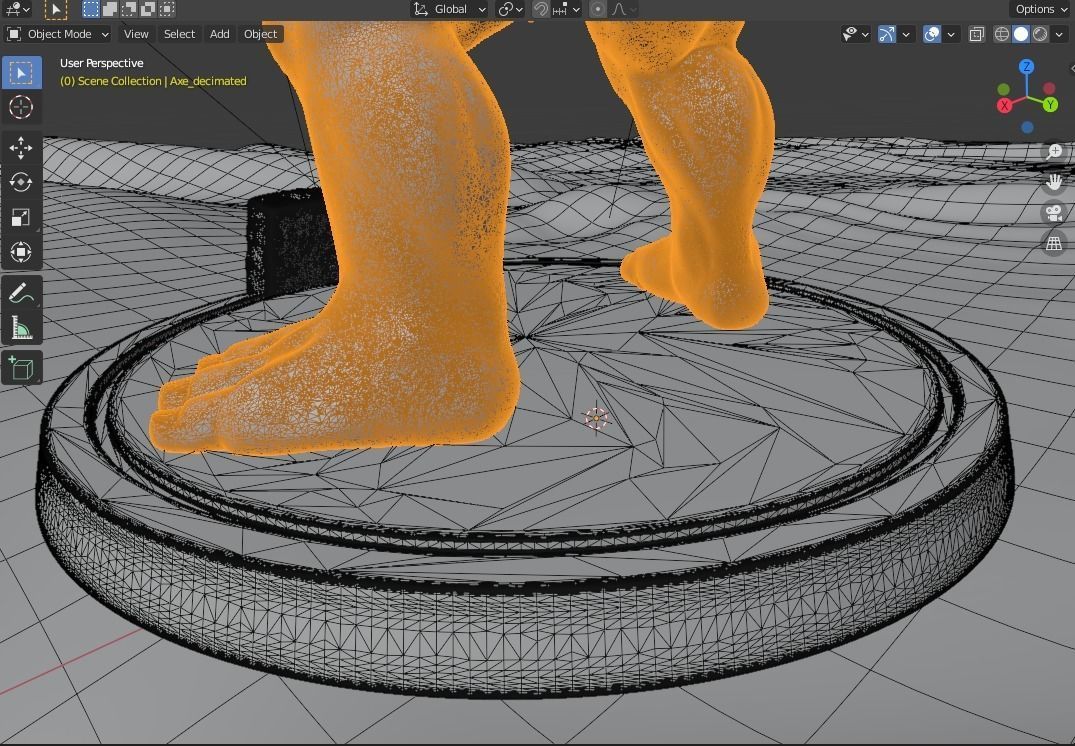Open the Object Mode dropdown
This screenshot has height=746, width=1075.
coord(58,34)
